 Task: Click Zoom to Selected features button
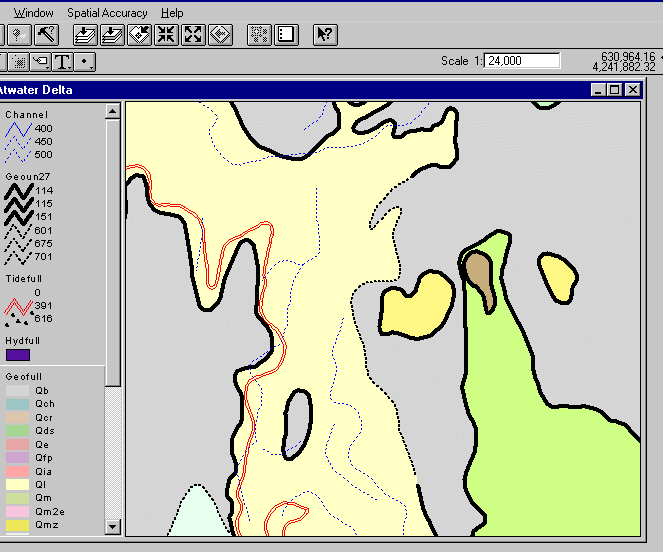(x=140, y=34)
